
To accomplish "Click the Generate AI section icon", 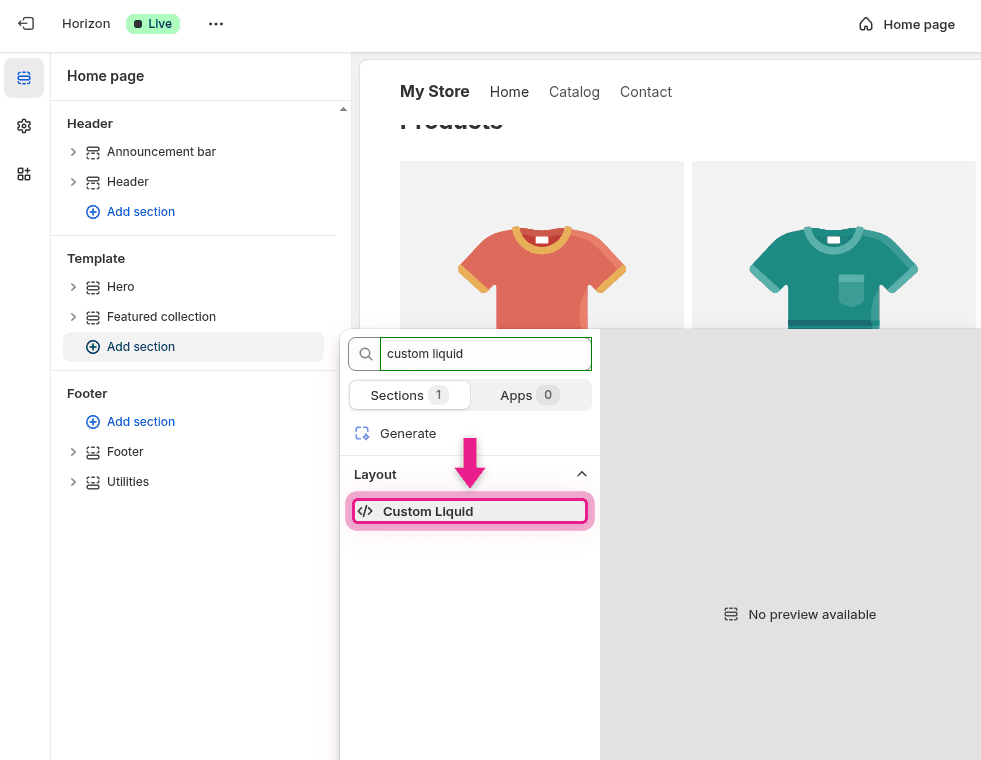I will [x=362, y=433].
